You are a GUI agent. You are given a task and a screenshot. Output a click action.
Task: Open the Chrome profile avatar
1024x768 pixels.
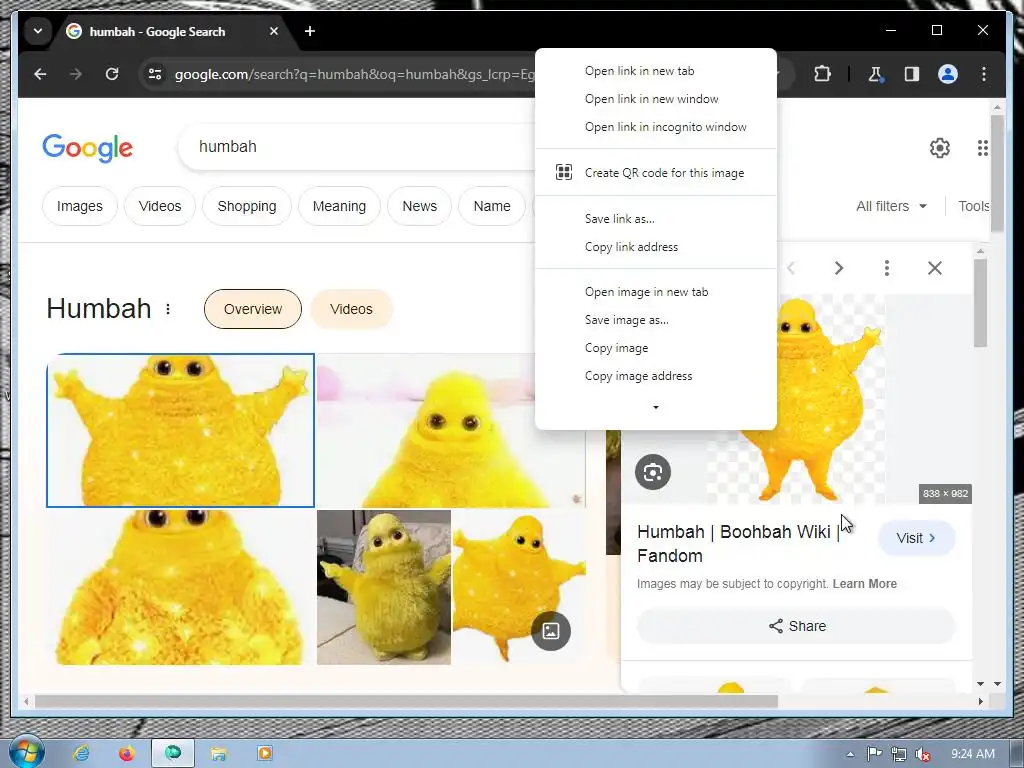tap(948, 74)
